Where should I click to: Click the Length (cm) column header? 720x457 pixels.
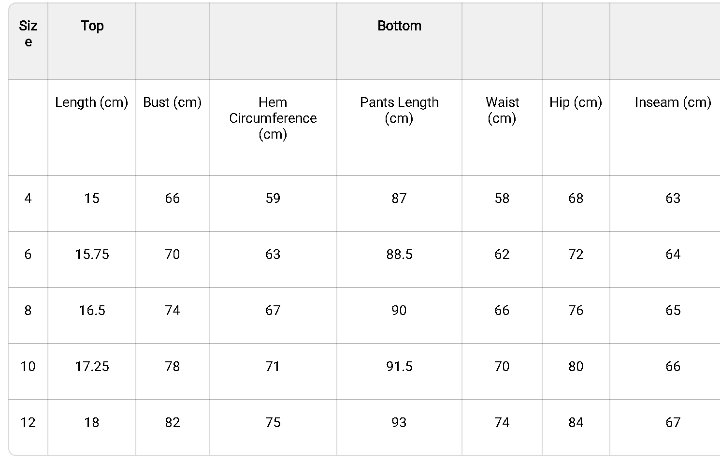point(92,102)
